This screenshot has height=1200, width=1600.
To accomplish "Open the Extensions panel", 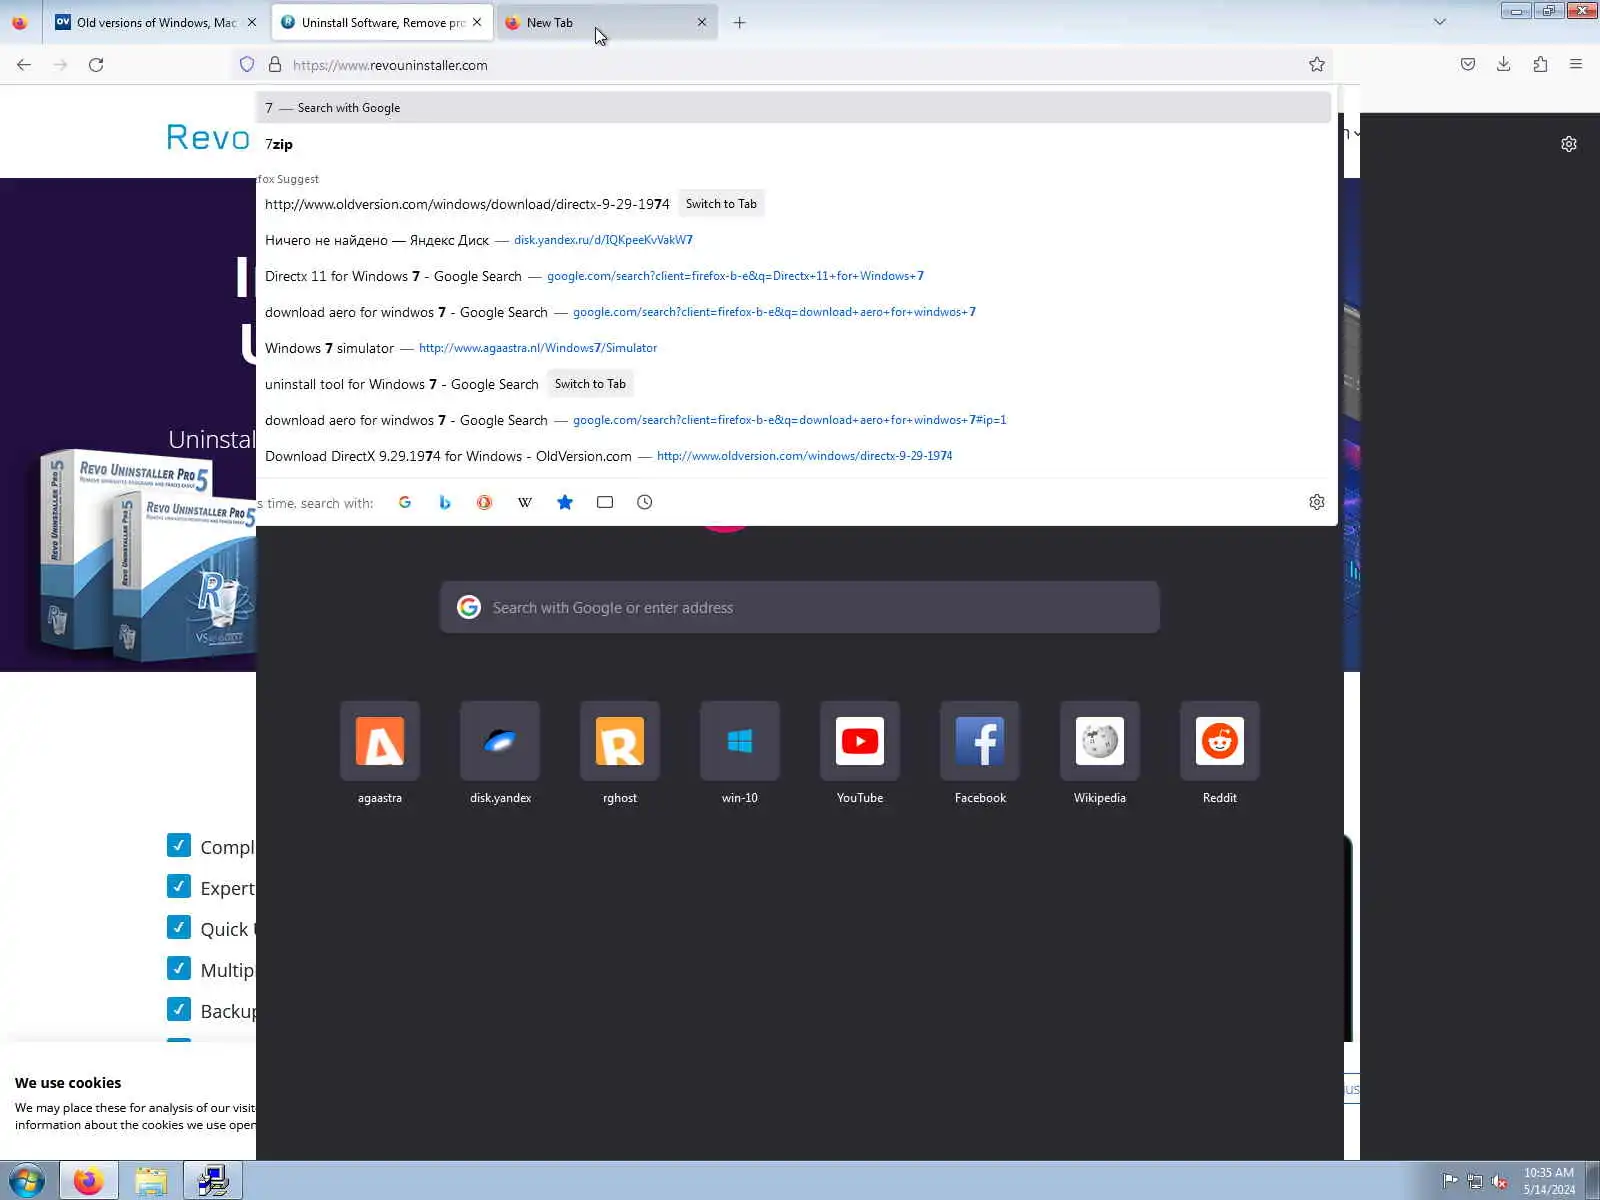I will pos(1540,65).
